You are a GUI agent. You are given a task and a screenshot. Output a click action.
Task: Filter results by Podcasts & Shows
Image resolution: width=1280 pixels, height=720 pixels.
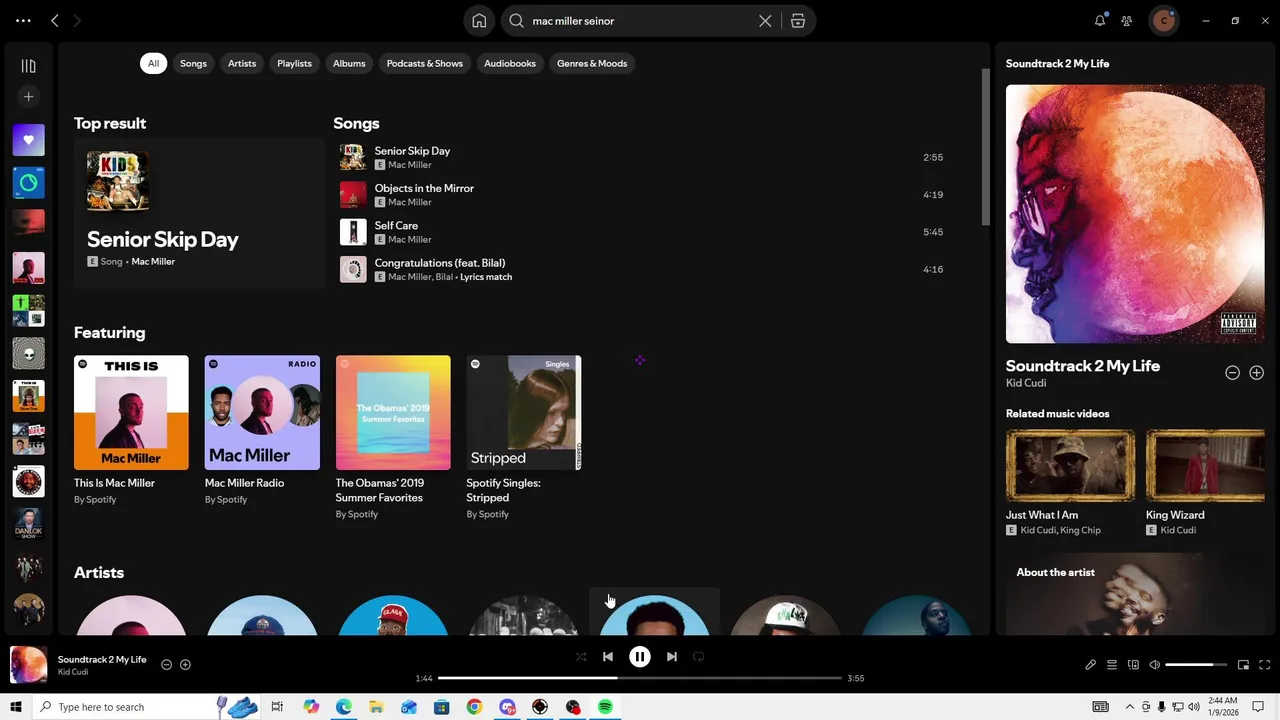click(425, 63)
